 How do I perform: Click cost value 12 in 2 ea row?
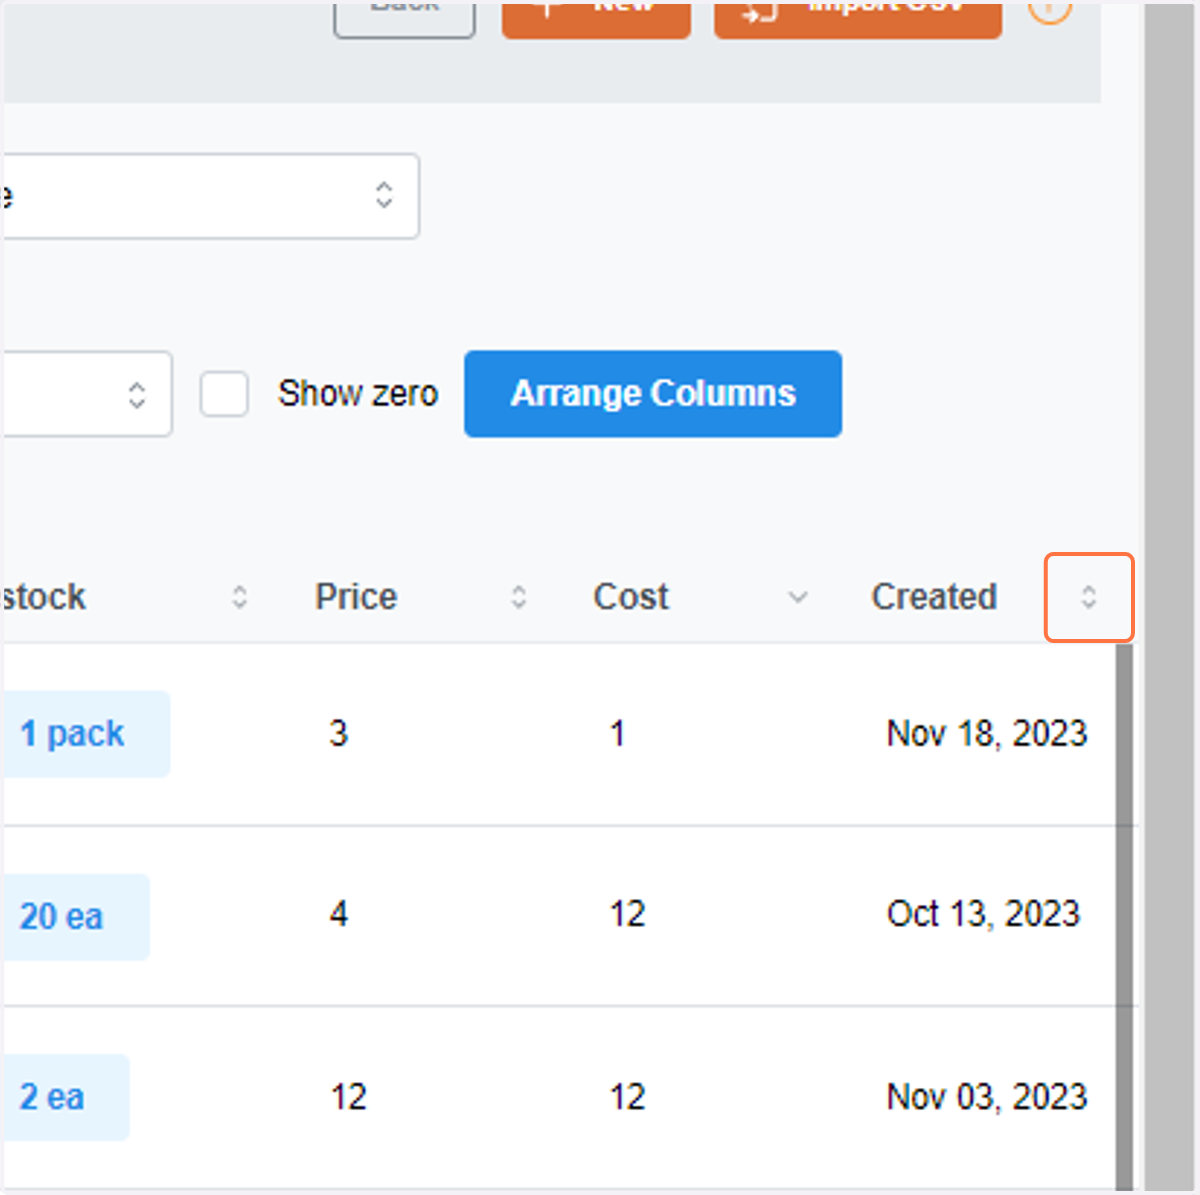[x=628, y=1097]
